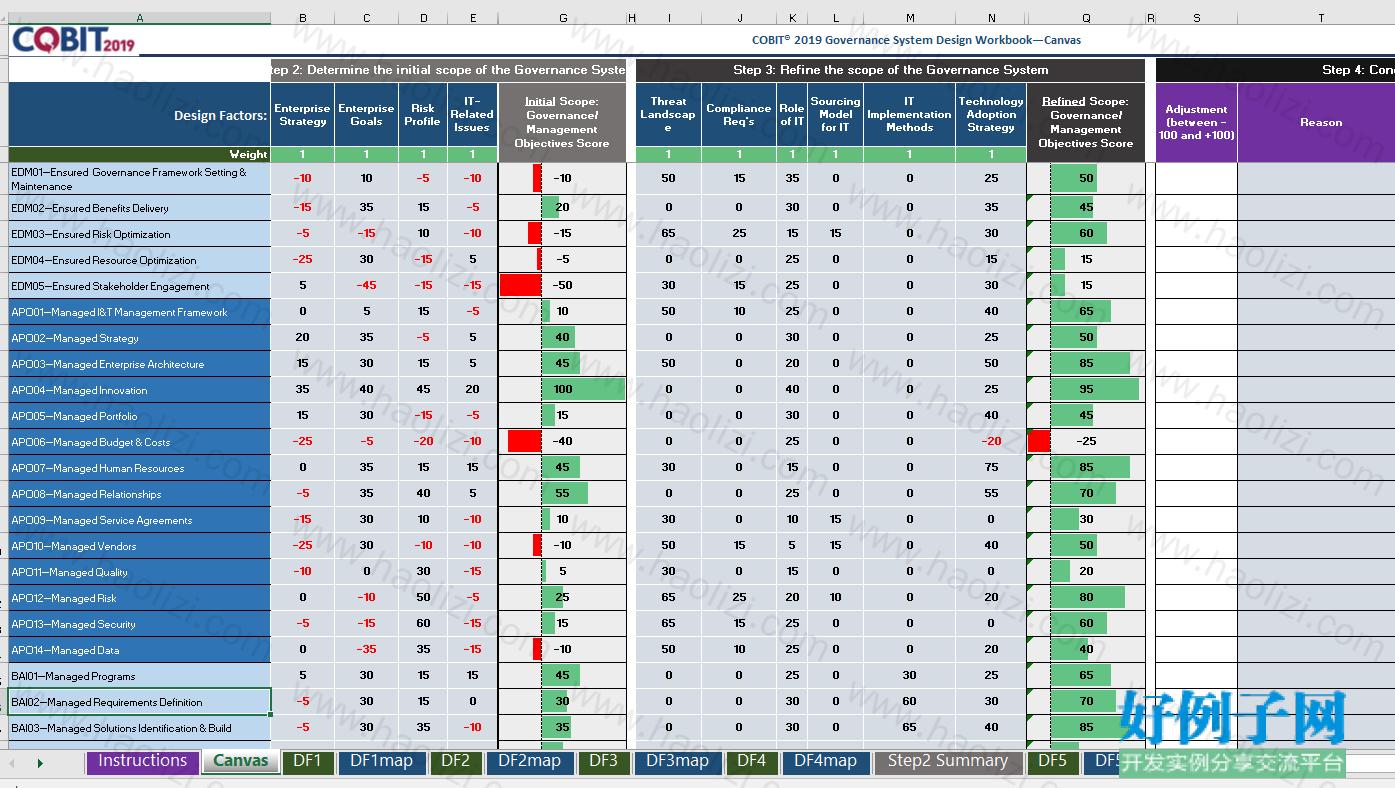The height and width of the screenshot is (788, 1395).
Task: Select APO07 Managed Human Resources label
Action: (x=140, y=468)
